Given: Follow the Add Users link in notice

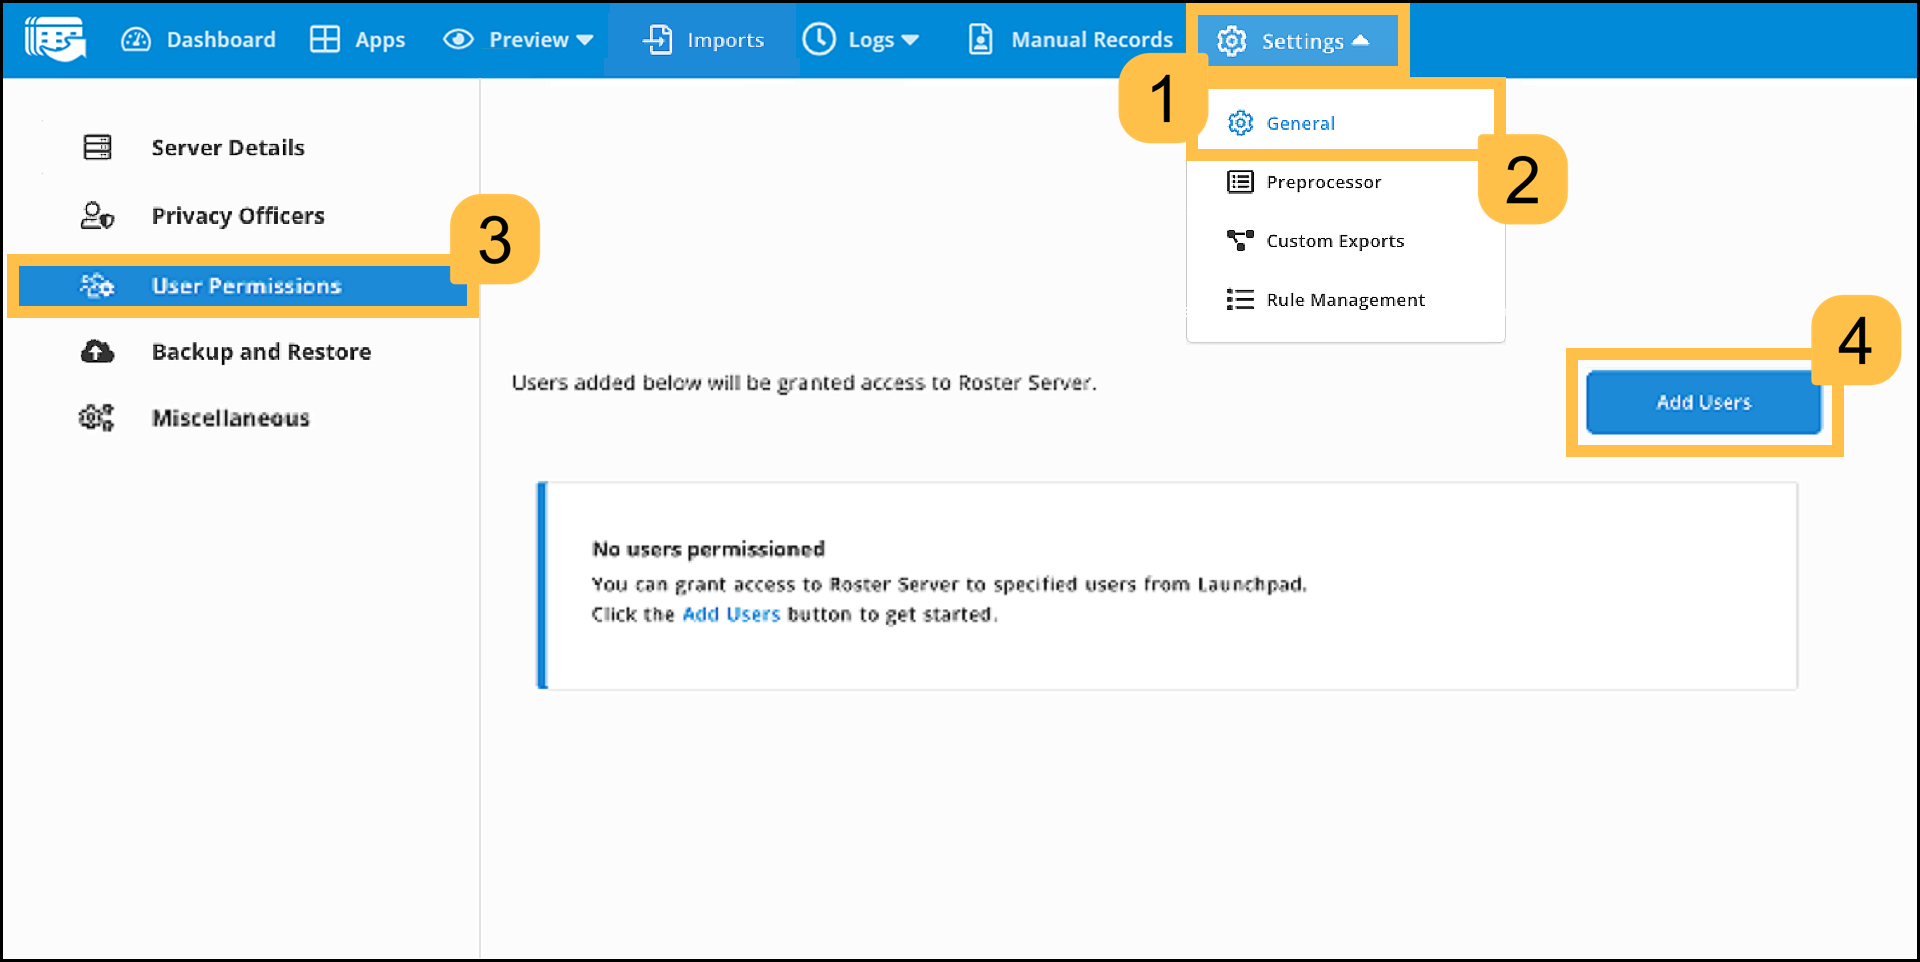Looking at the screenshot, I should click(x=731, y=614).
